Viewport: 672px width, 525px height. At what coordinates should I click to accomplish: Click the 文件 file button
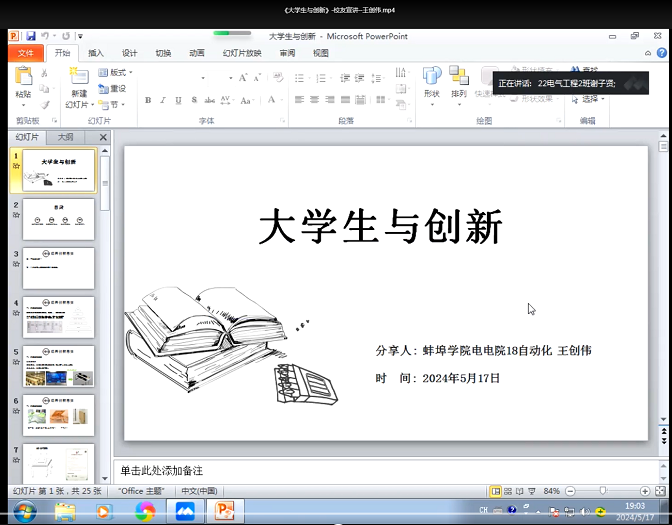[26, 53]
